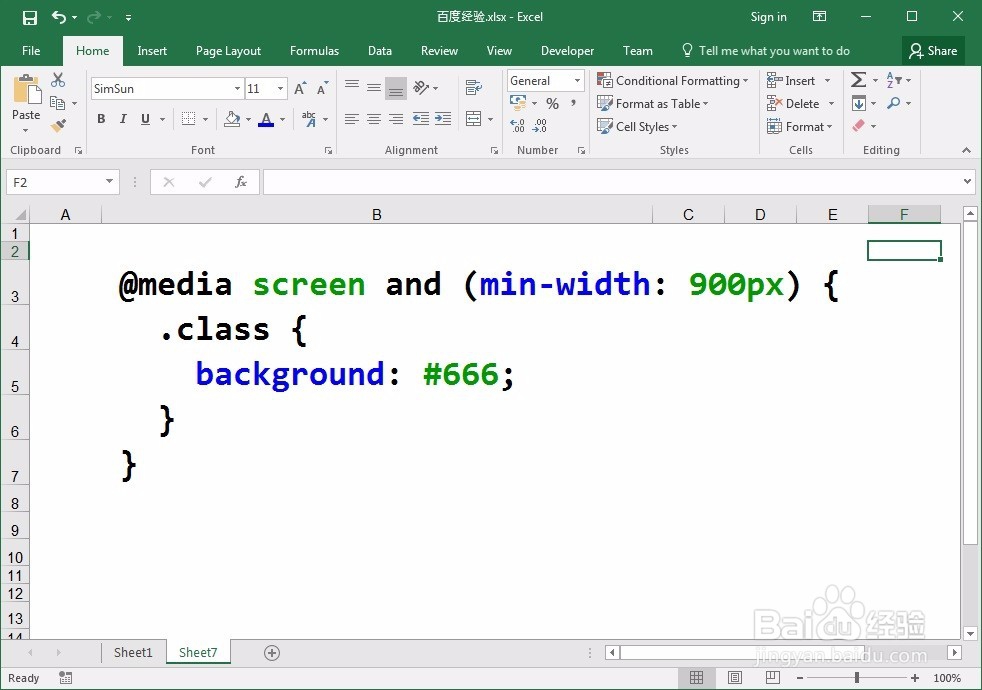
Task: Collapse the ribbon with the up chevron
Action: click(966, 150)
